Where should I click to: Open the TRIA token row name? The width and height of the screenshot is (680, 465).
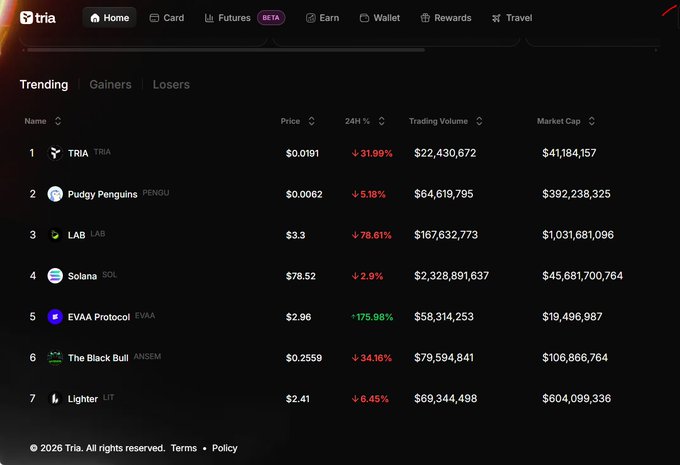point(78,153)
